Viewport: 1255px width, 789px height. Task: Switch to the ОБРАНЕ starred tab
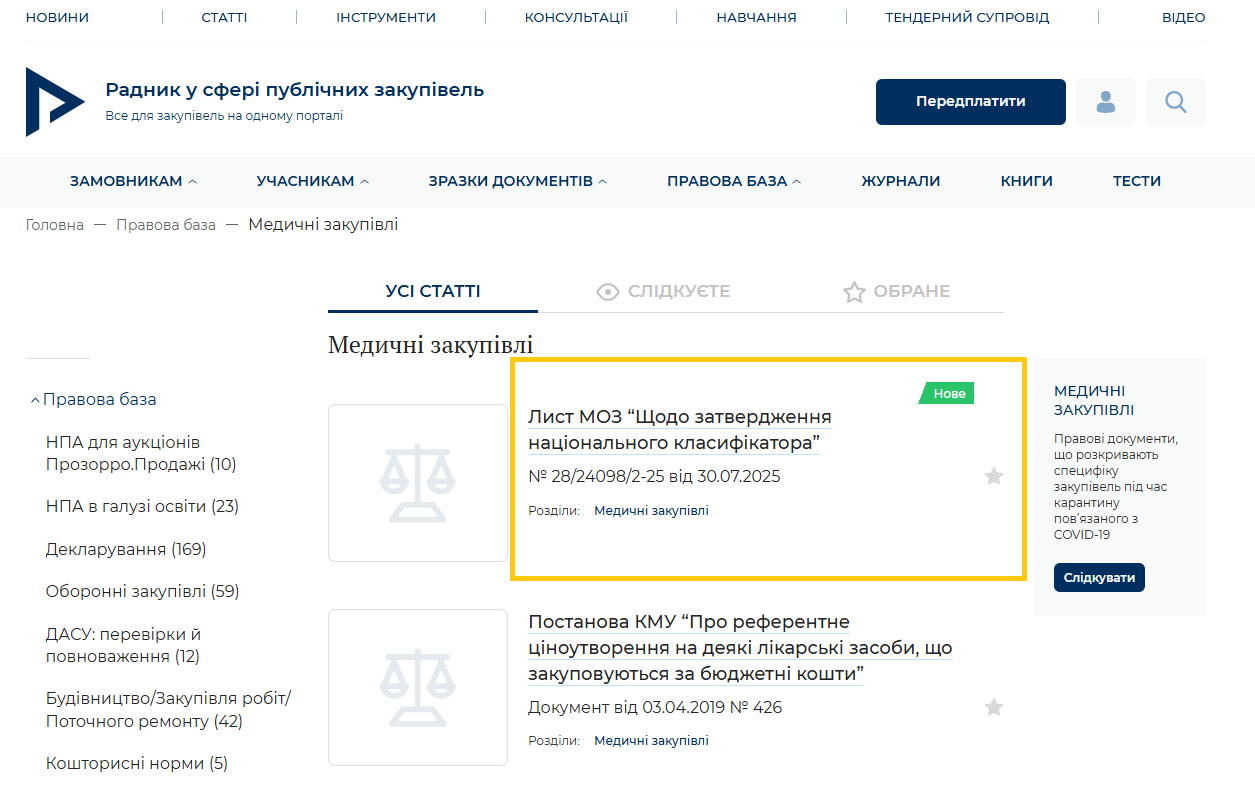pyautogui.click(x=896, y=292)
